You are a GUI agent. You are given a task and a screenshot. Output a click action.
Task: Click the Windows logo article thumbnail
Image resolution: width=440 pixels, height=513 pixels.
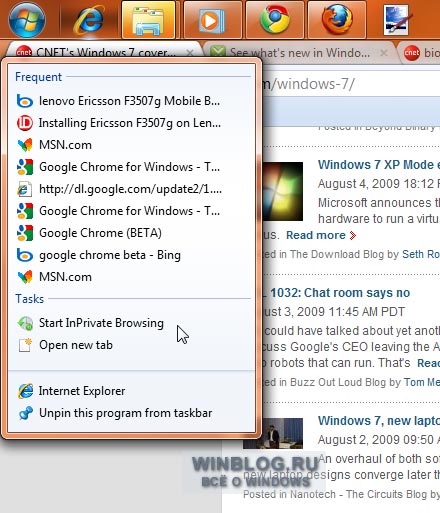[283, 191]
